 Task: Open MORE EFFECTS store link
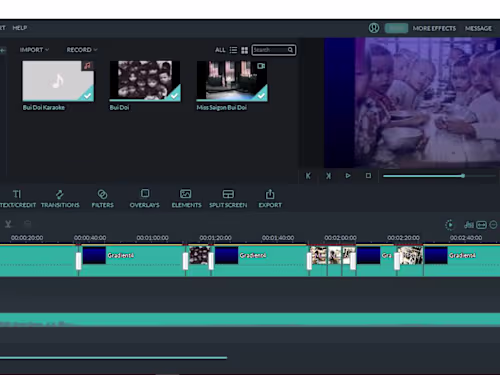coord(434,28)
